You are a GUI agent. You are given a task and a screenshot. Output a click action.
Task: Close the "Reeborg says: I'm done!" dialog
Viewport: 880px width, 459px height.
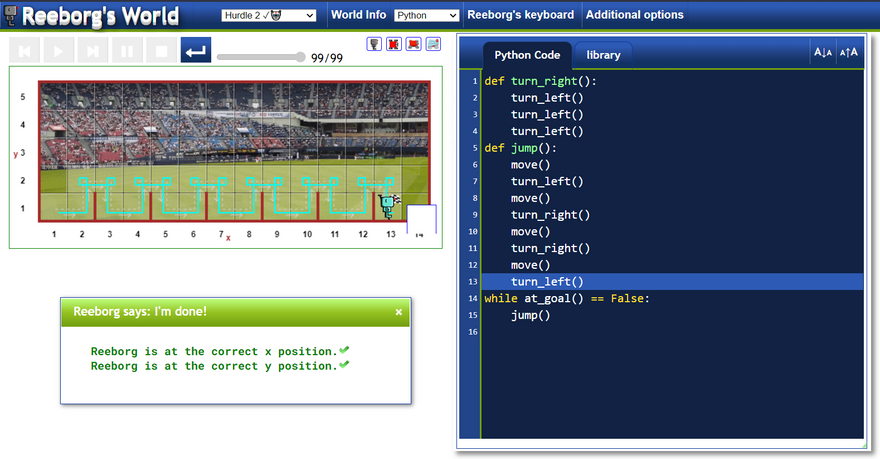(398, 312)
